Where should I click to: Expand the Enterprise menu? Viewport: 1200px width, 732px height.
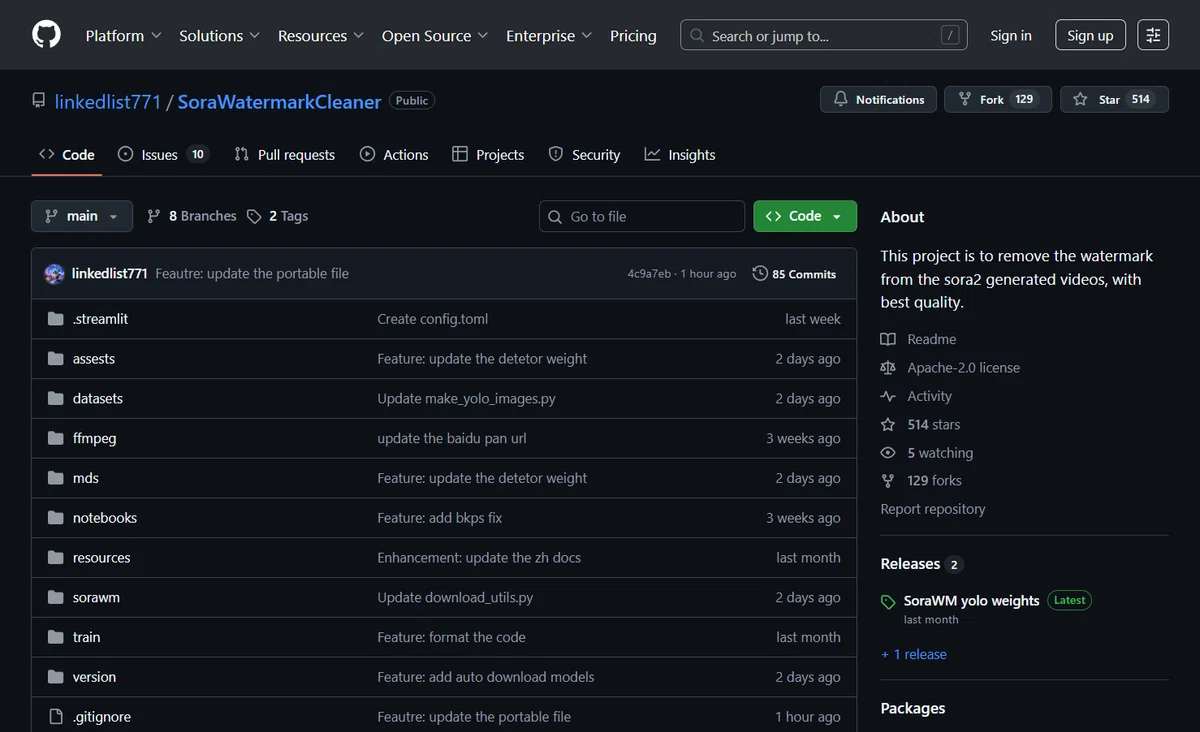549,35
